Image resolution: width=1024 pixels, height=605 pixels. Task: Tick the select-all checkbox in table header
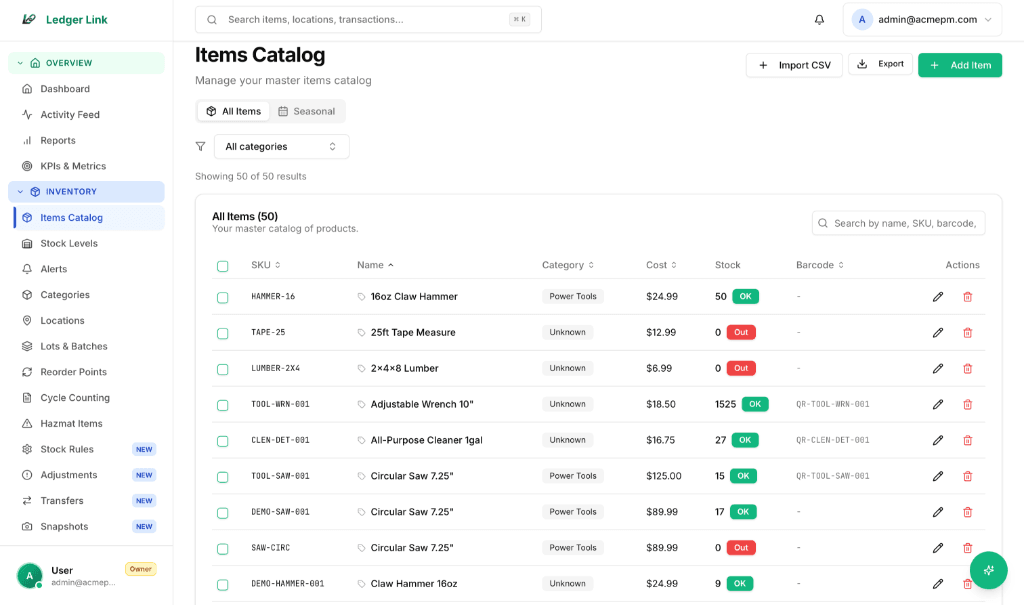(222, 265)
